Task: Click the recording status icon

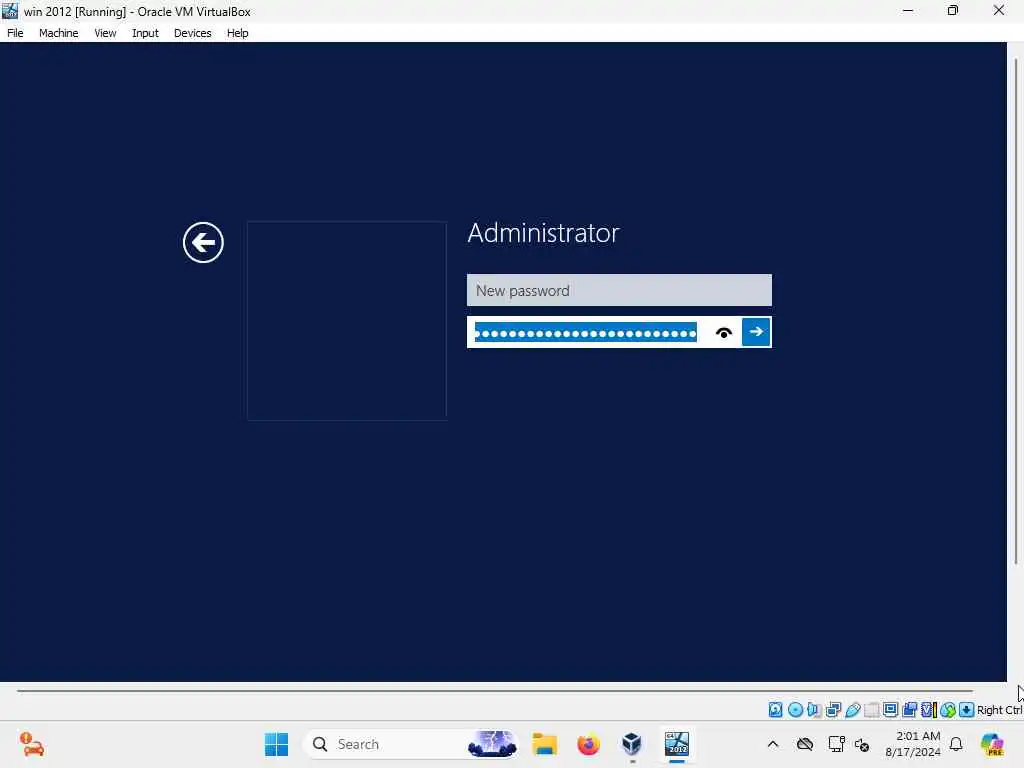Action: pyautogui.click(x=909, y=710)
